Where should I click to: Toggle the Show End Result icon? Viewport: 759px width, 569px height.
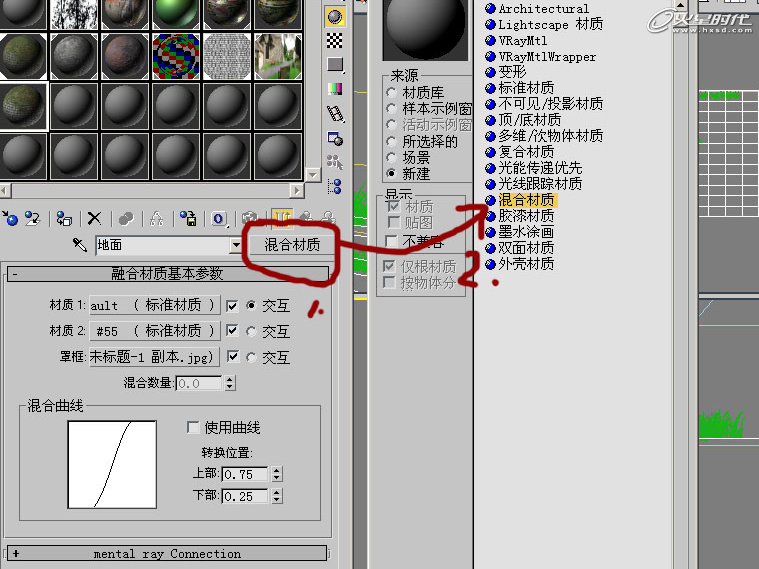tap(282, 218)
